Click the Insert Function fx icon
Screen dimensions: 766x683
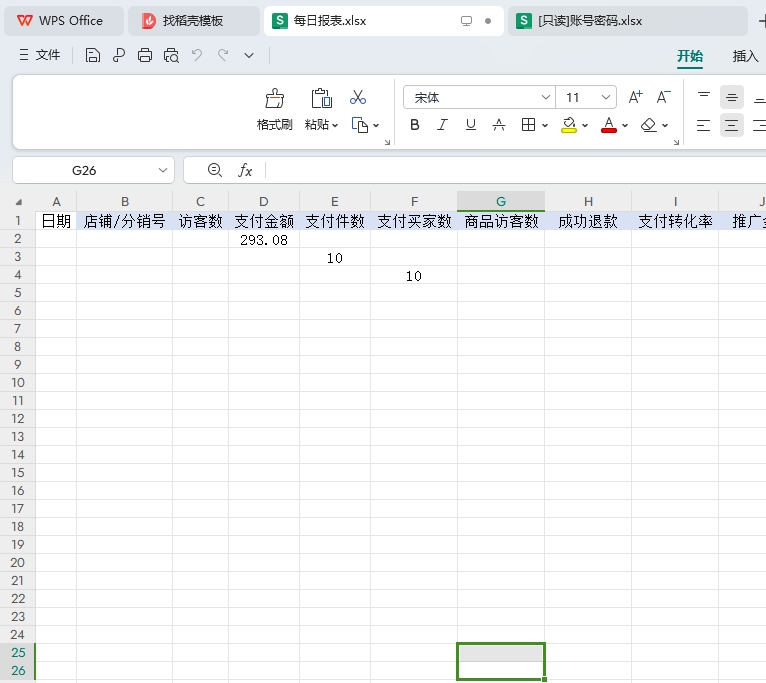[x=245, y=170]
